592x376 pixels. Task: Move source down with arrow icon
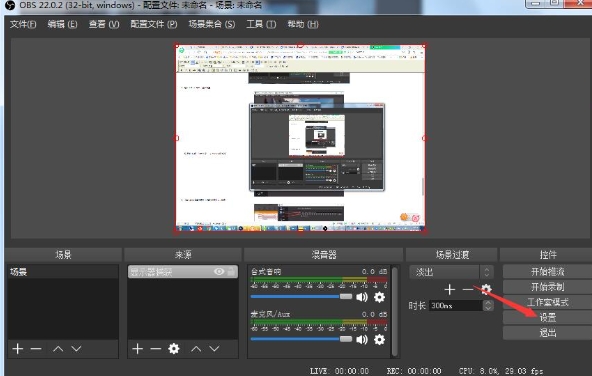coord(214,349)
